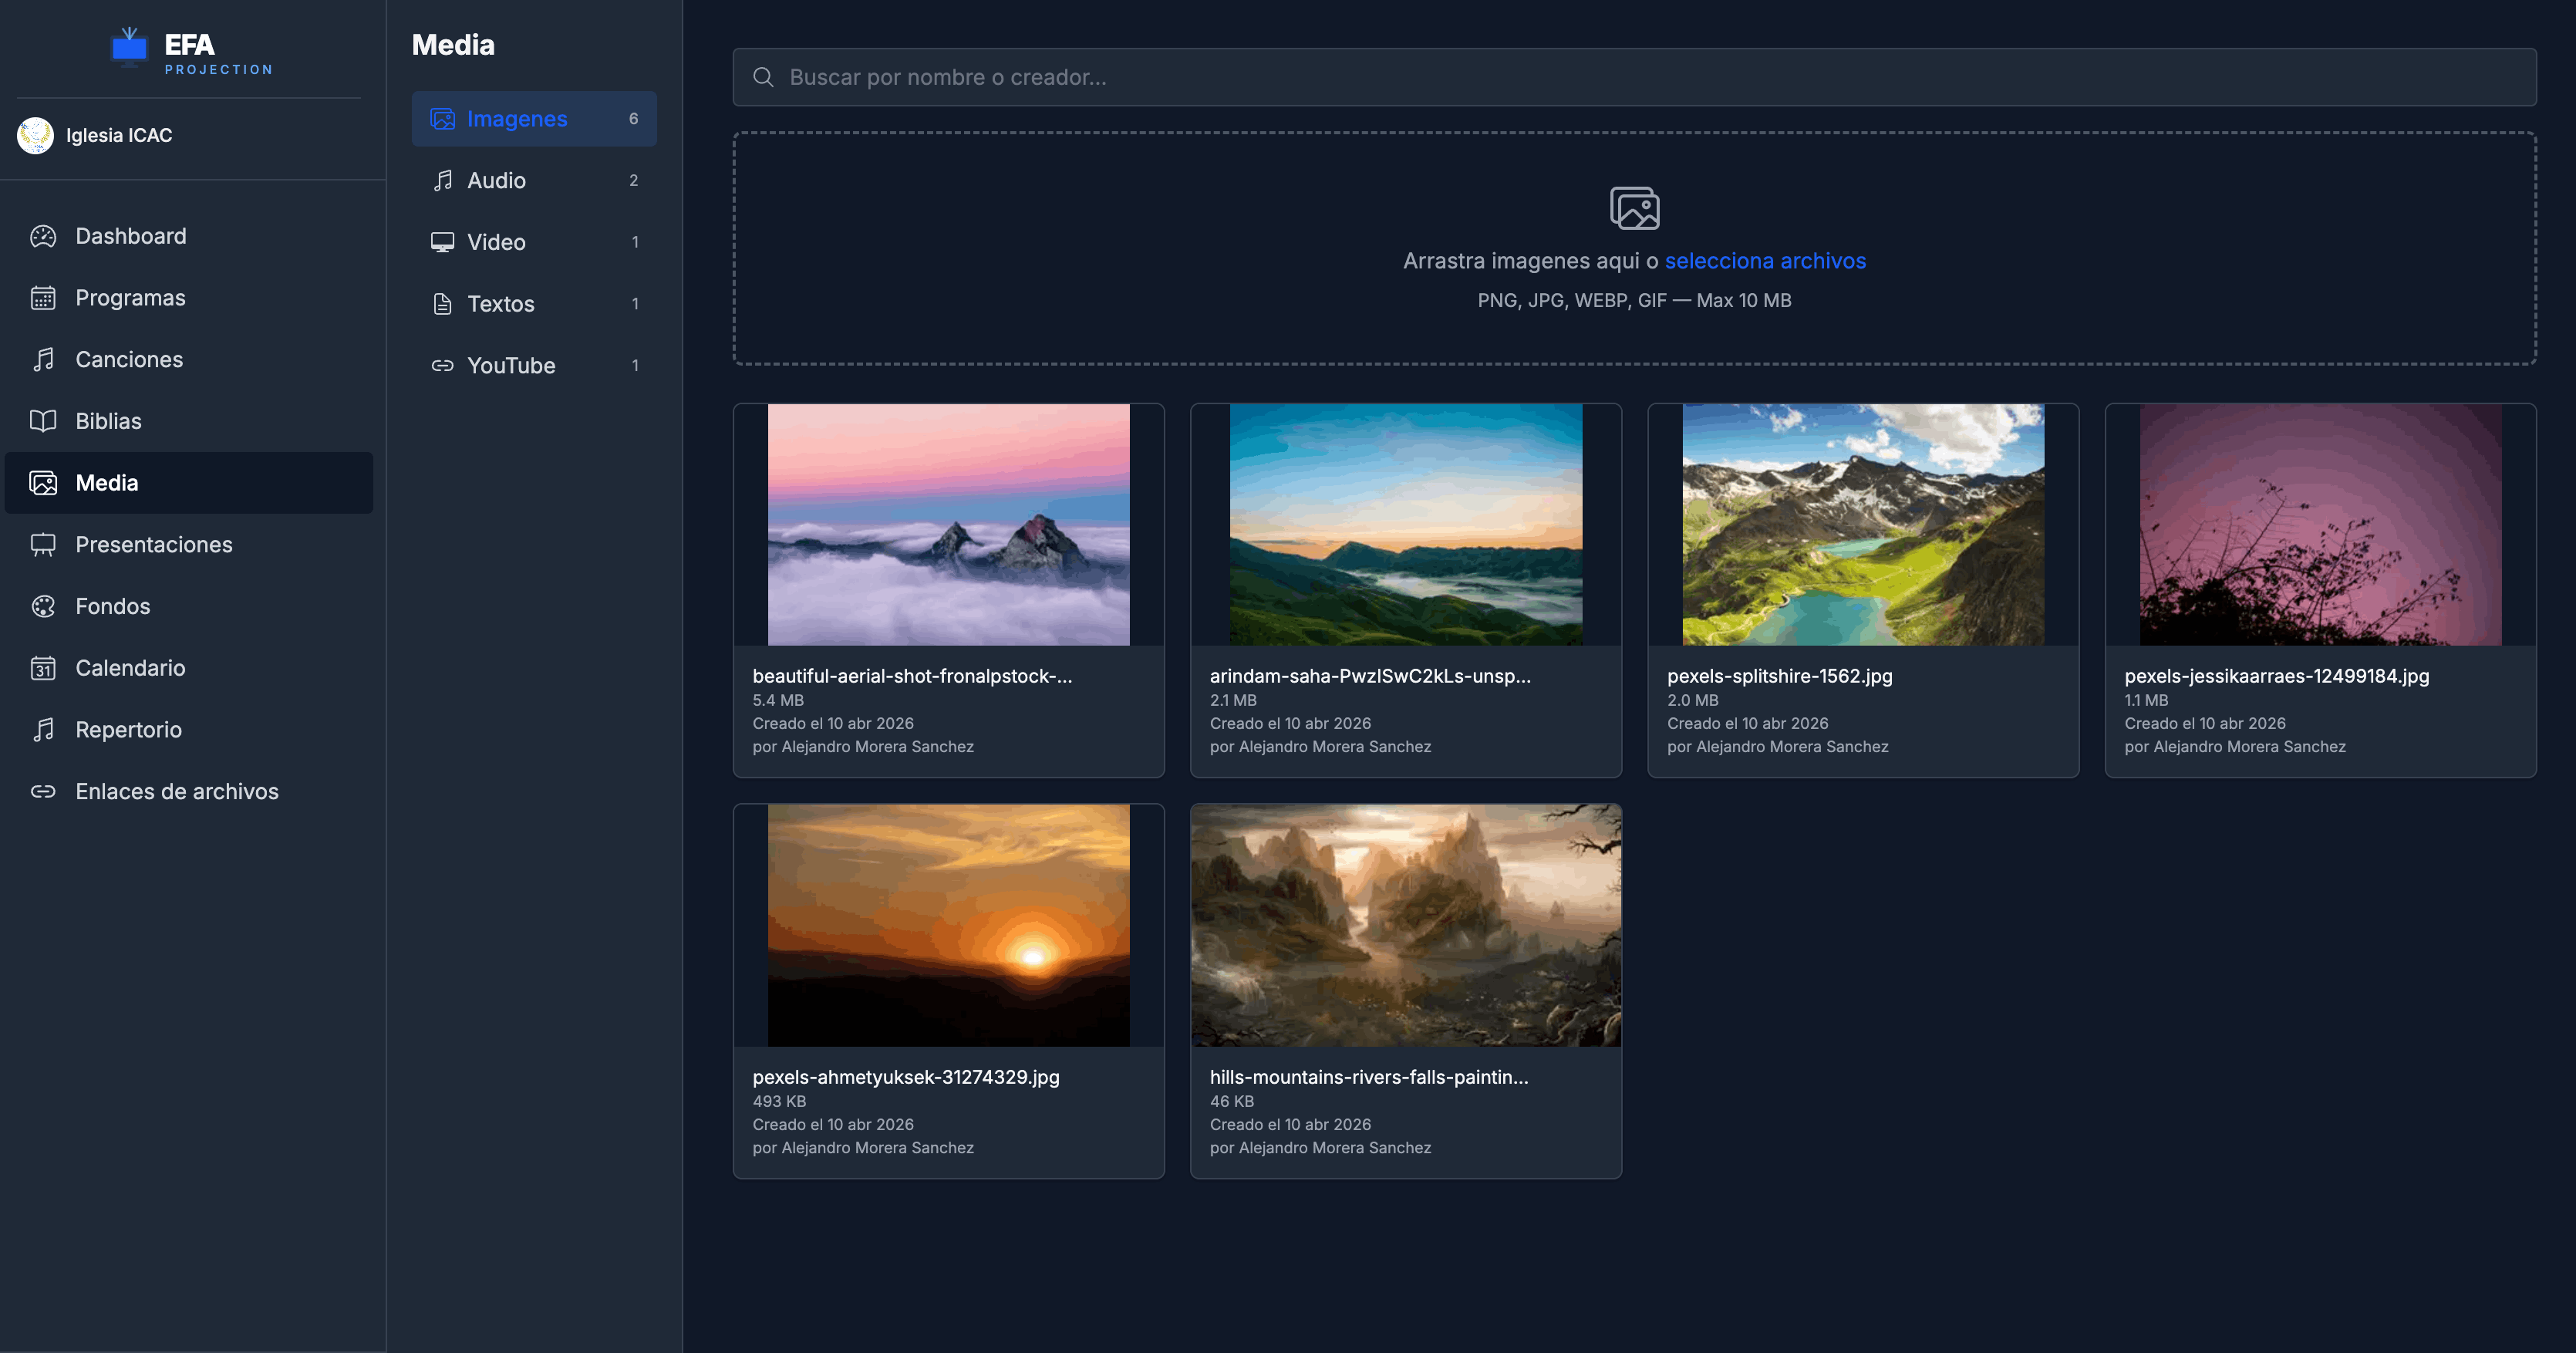Click the upload image icon in dropzone
The image size is (2576, 1353).
pos(1634,208)
